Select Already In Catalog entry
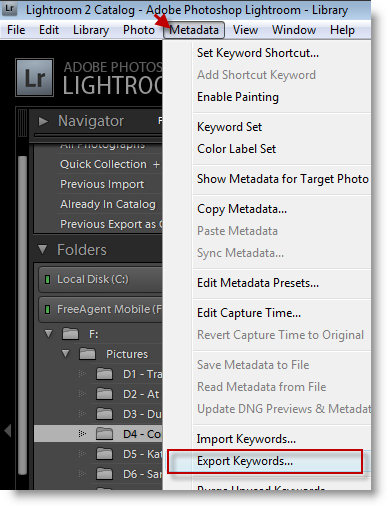The height and width of the screenshot is (506, 387). coord(108,204)
